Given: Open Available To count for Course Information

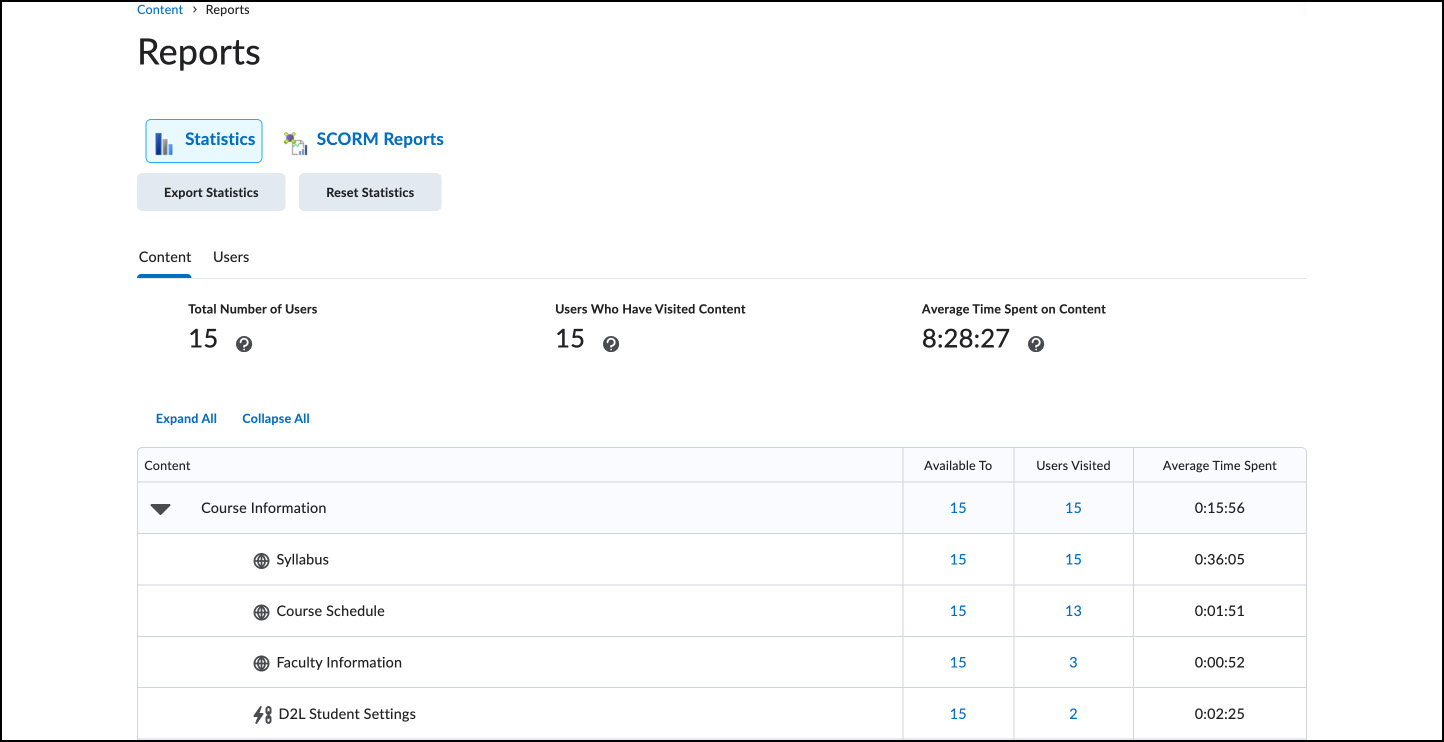Looking at the screenshot, I should (x=958, y=508).
